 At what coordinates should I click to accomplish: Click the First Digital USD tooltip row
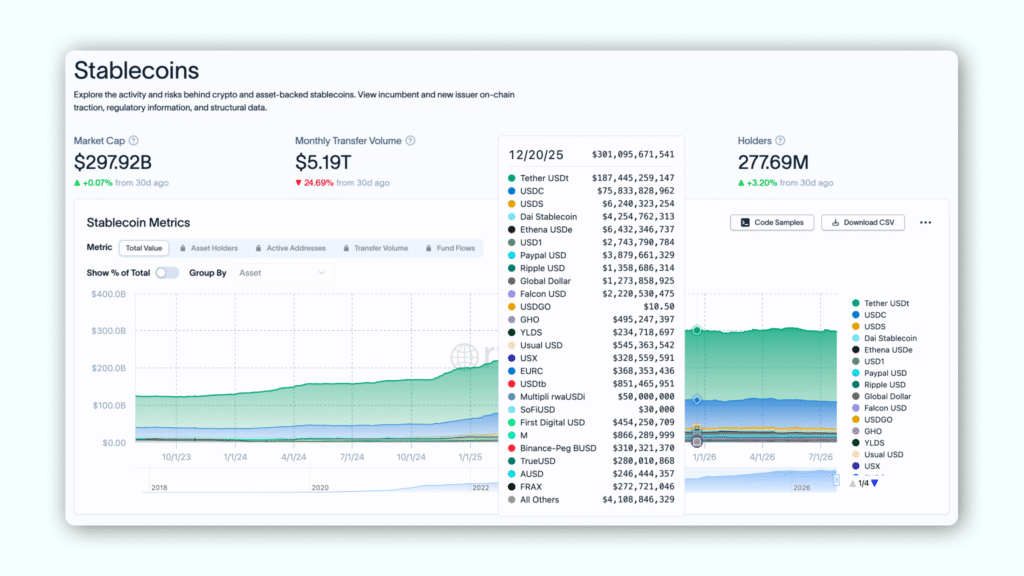point(591,423)
